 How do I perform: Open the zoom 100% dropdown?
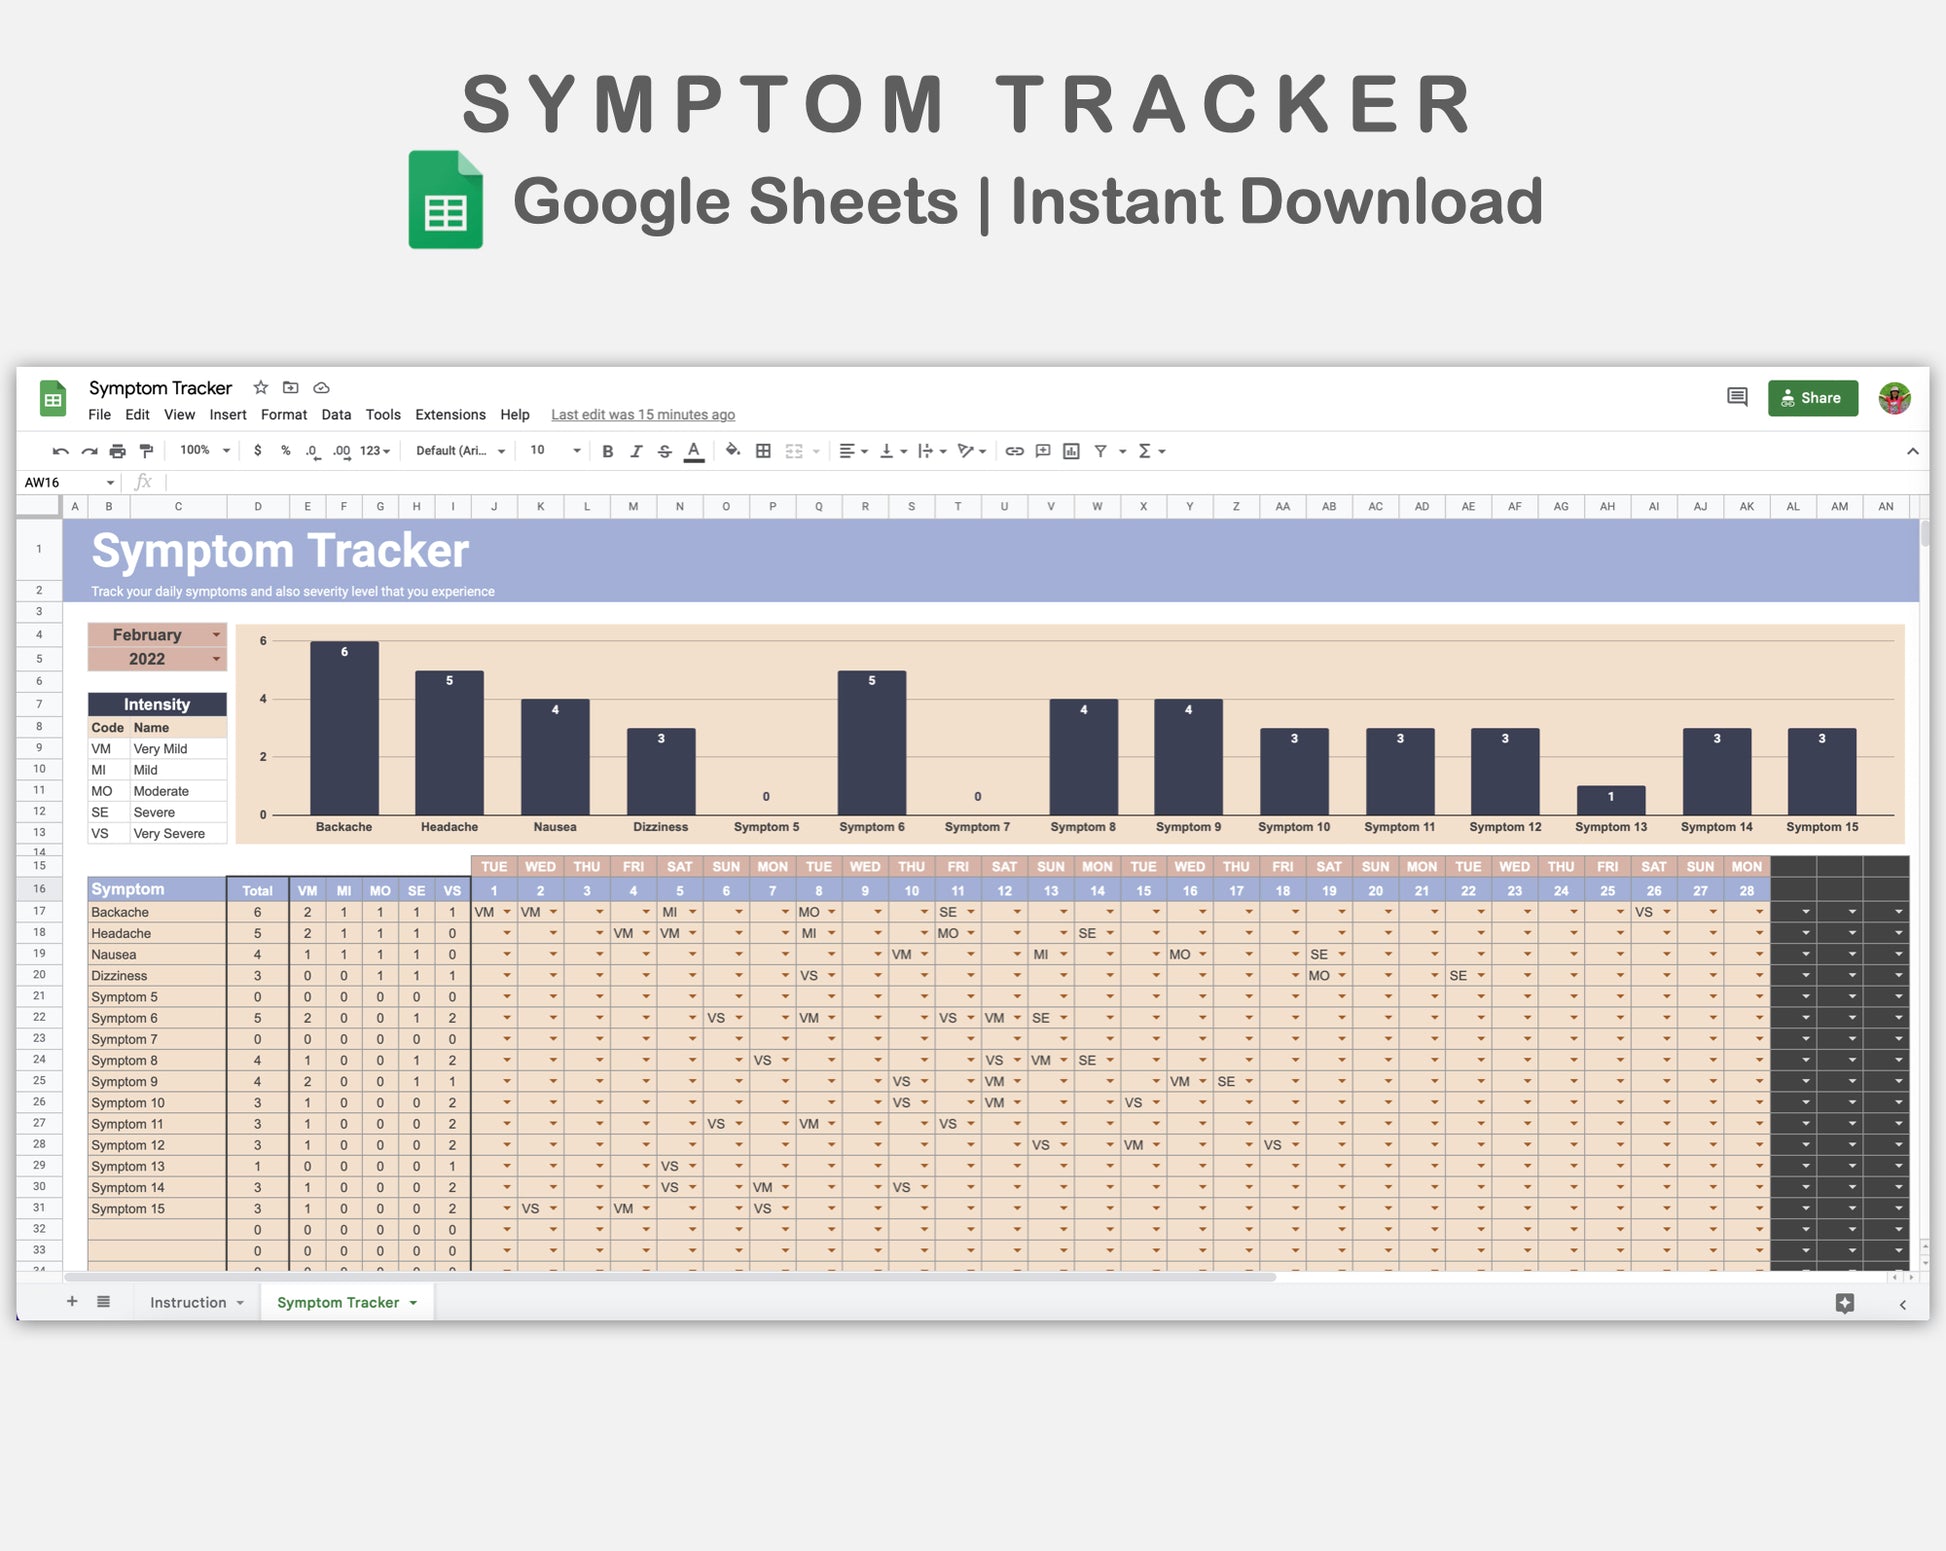click(x=204, y=451)
